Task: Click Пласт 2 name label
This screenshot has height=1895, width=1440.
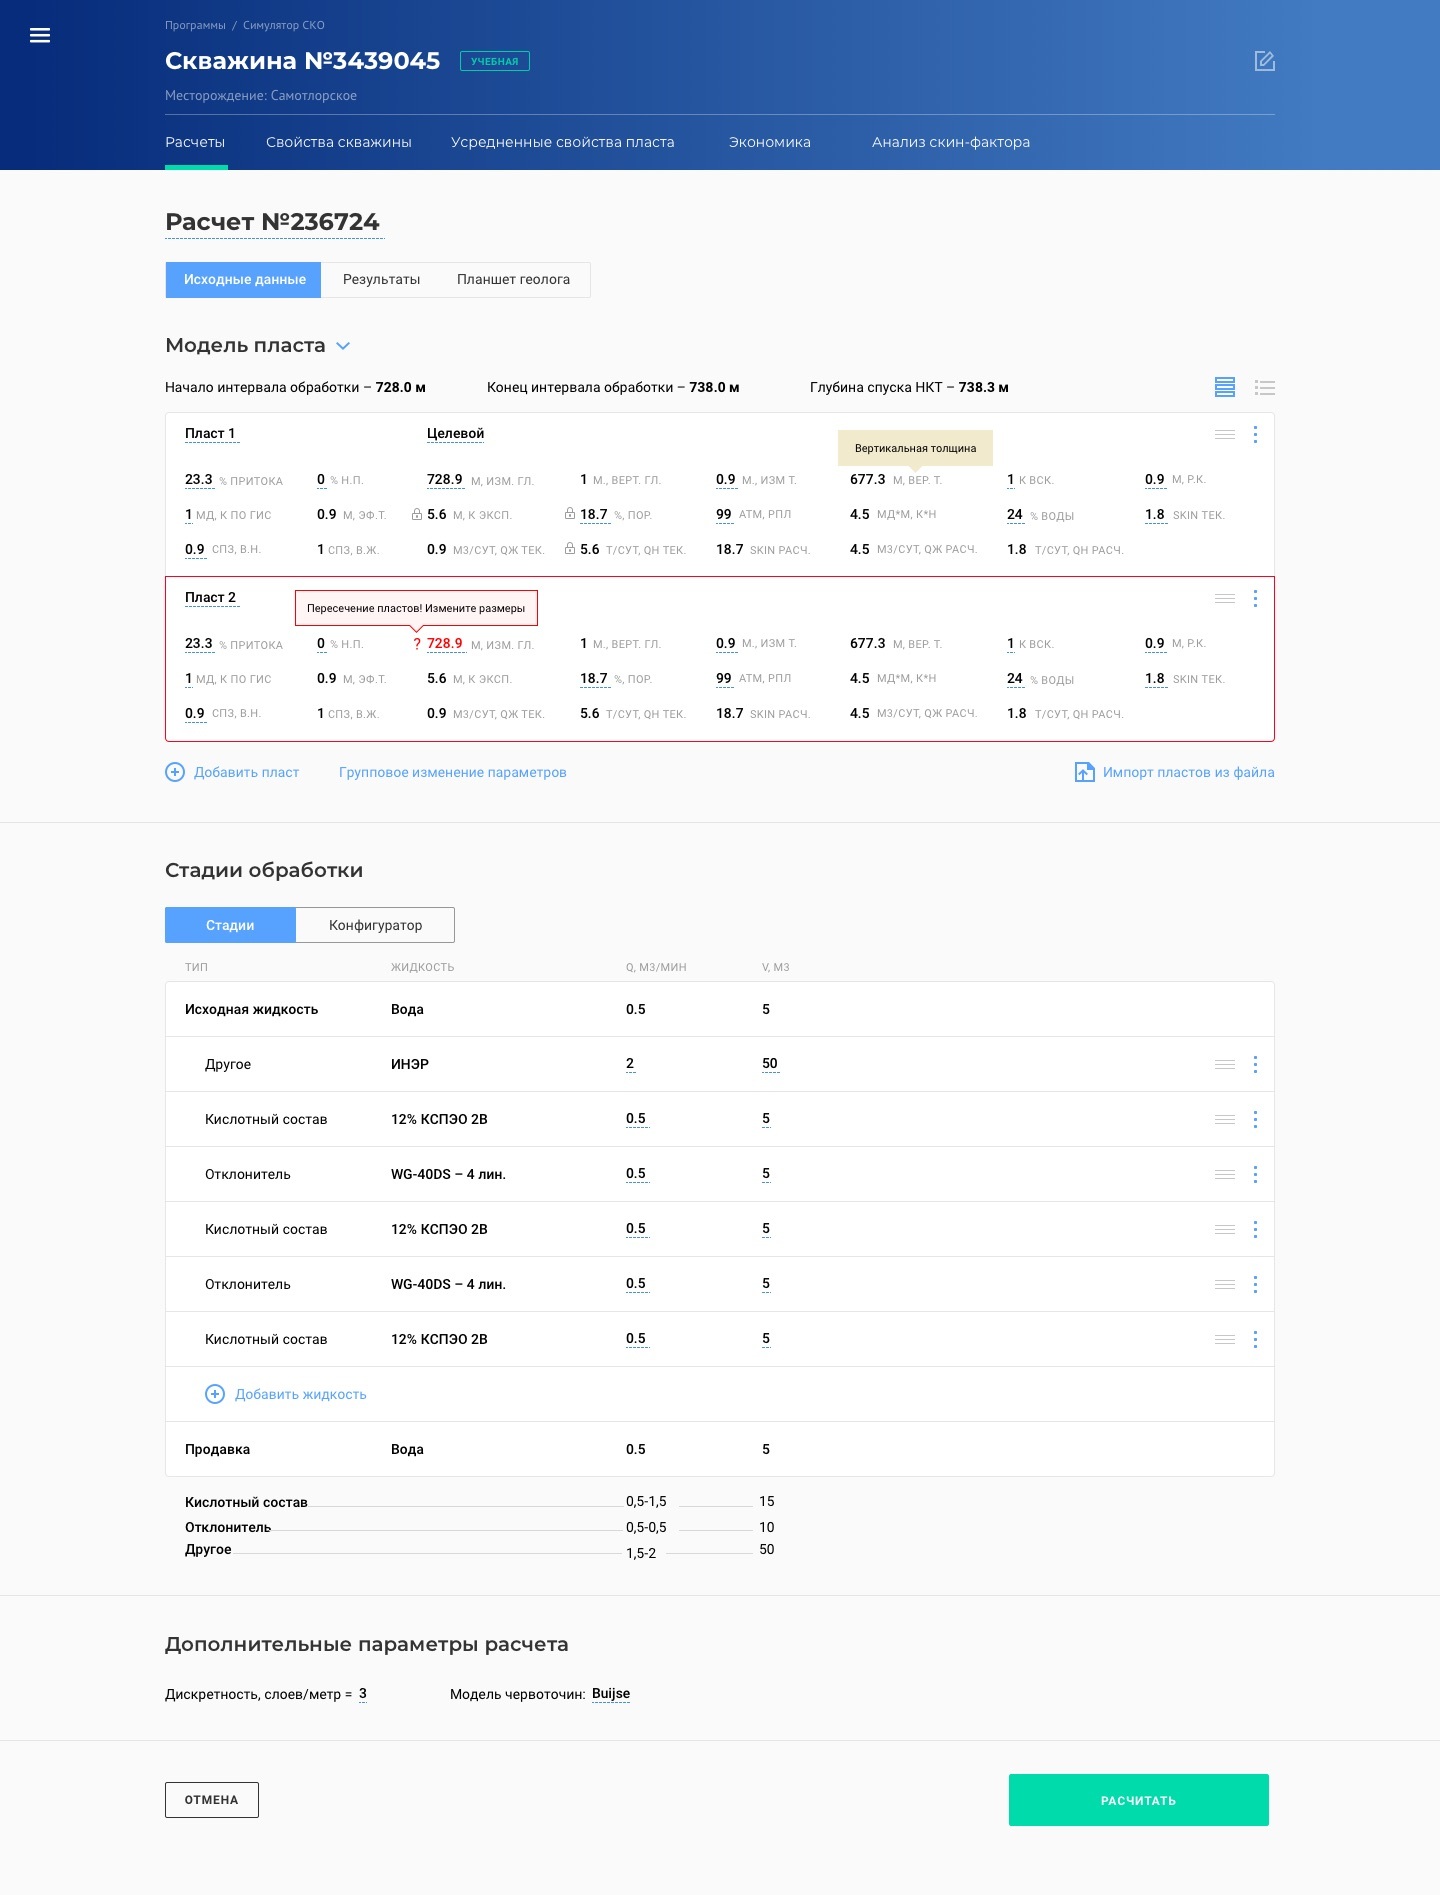Action: (x=210, y=597)
